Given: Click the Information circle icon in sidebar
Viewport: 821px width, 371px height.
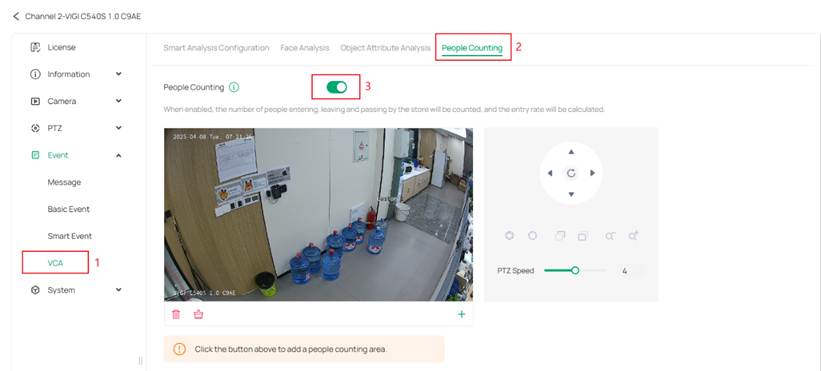Looking at the screenshot, I should [x=35, y=74].
